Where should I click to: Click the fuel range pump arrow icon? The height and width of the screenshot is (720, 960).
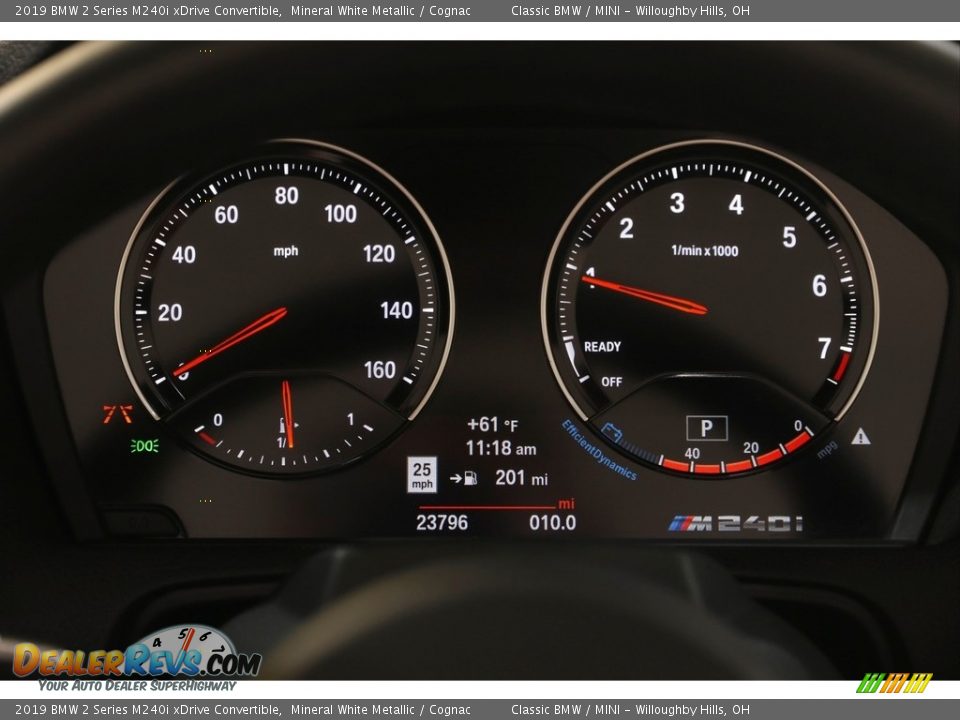pyautogui.click(x=463, y=478)
